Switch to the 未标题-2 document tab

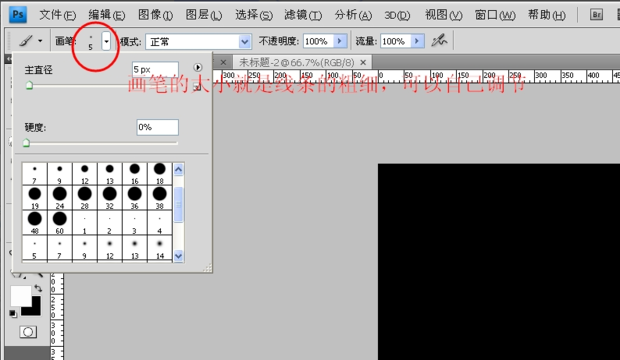(x=297, y=62)
